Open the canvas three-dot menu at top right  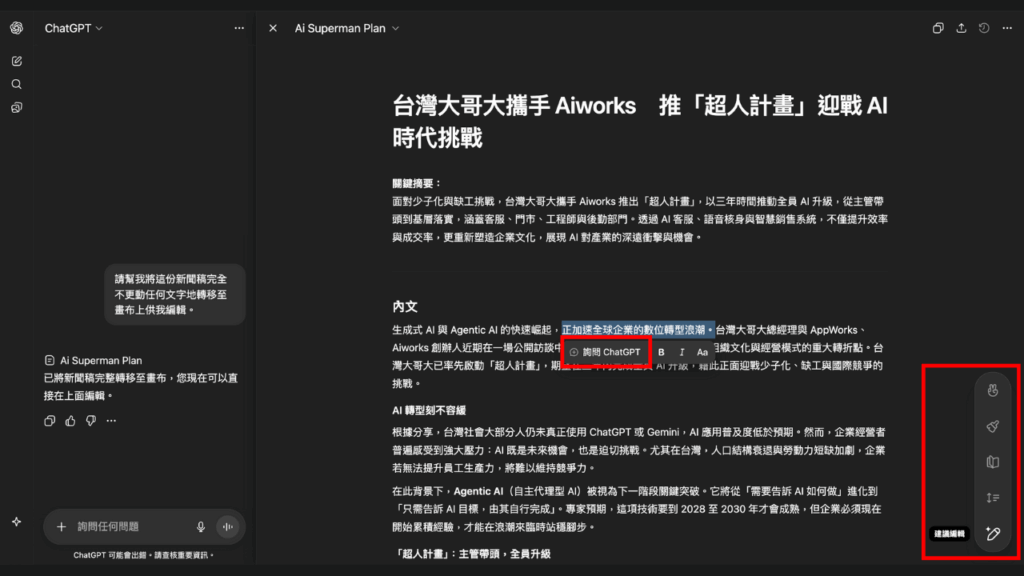point(1007,28)
